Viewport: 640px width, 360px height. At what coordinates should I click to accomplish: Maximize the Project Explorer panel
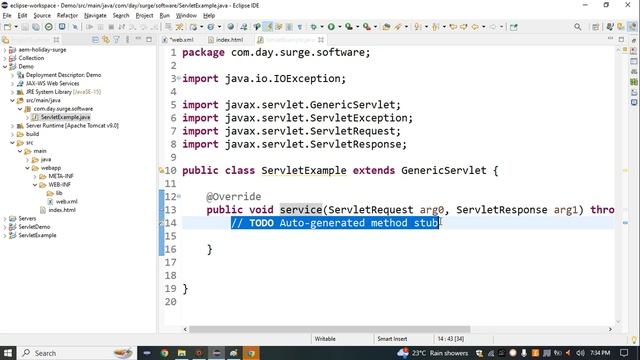coord(149,40)
